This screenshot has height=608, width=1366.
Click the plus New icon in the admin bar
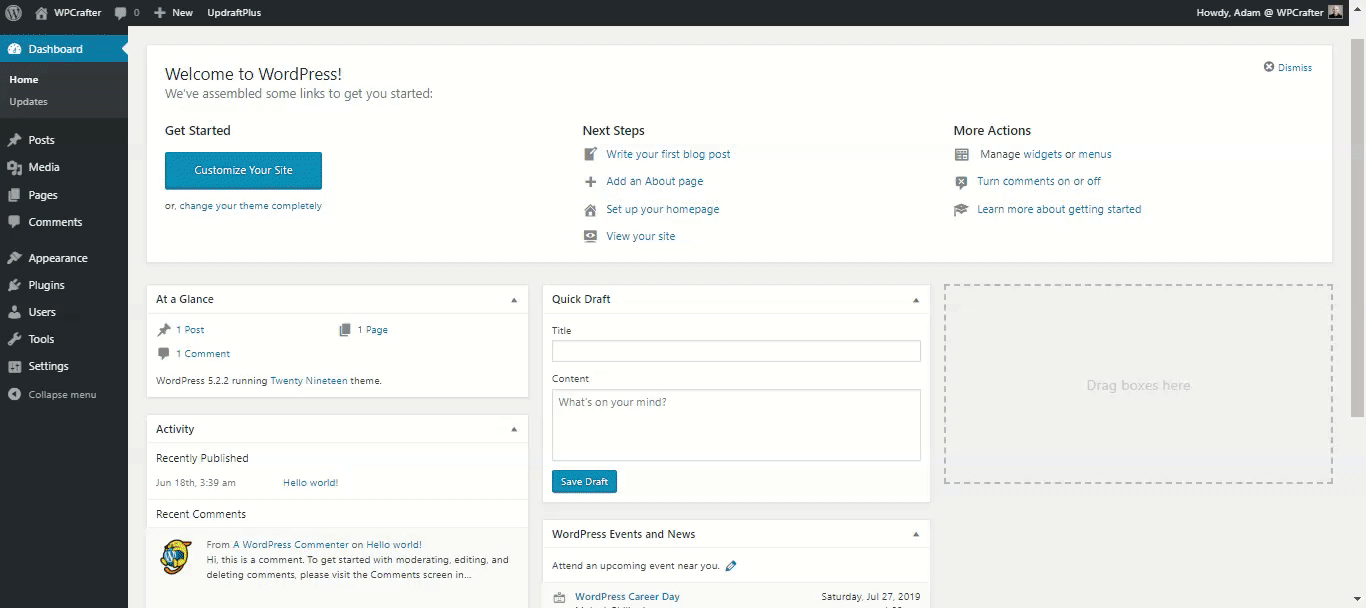pyautogui.click(x=160, y=13)
